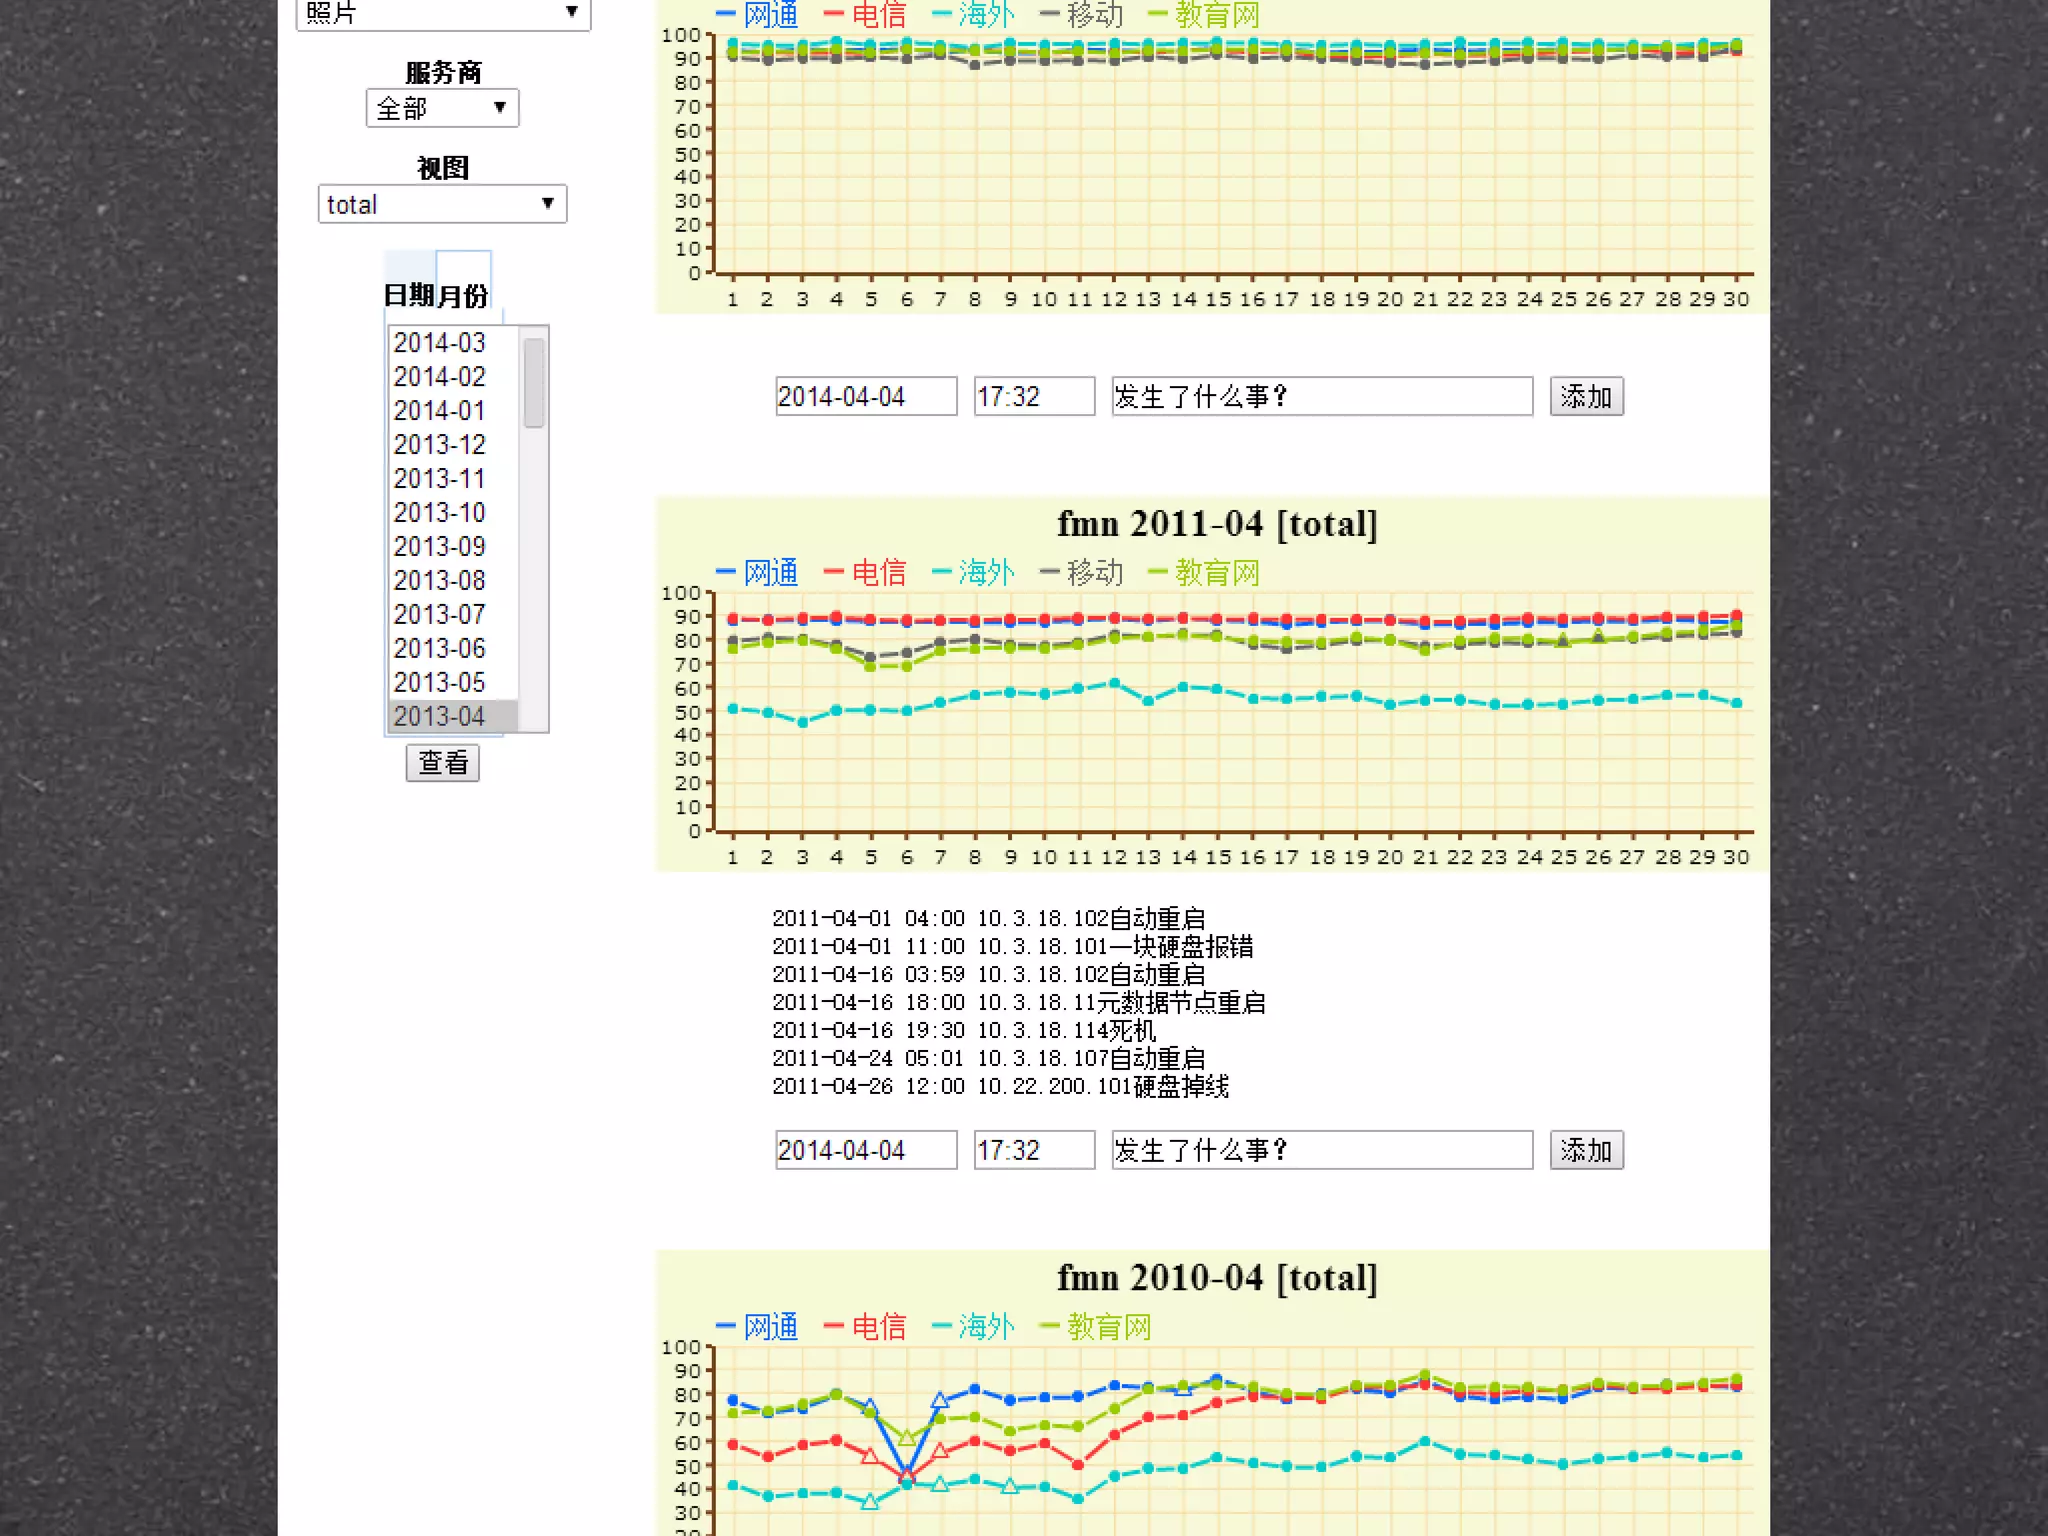
Task: Toggle 移动 legend in 2011-04 chart
Action: click(x=1093, y=573)
